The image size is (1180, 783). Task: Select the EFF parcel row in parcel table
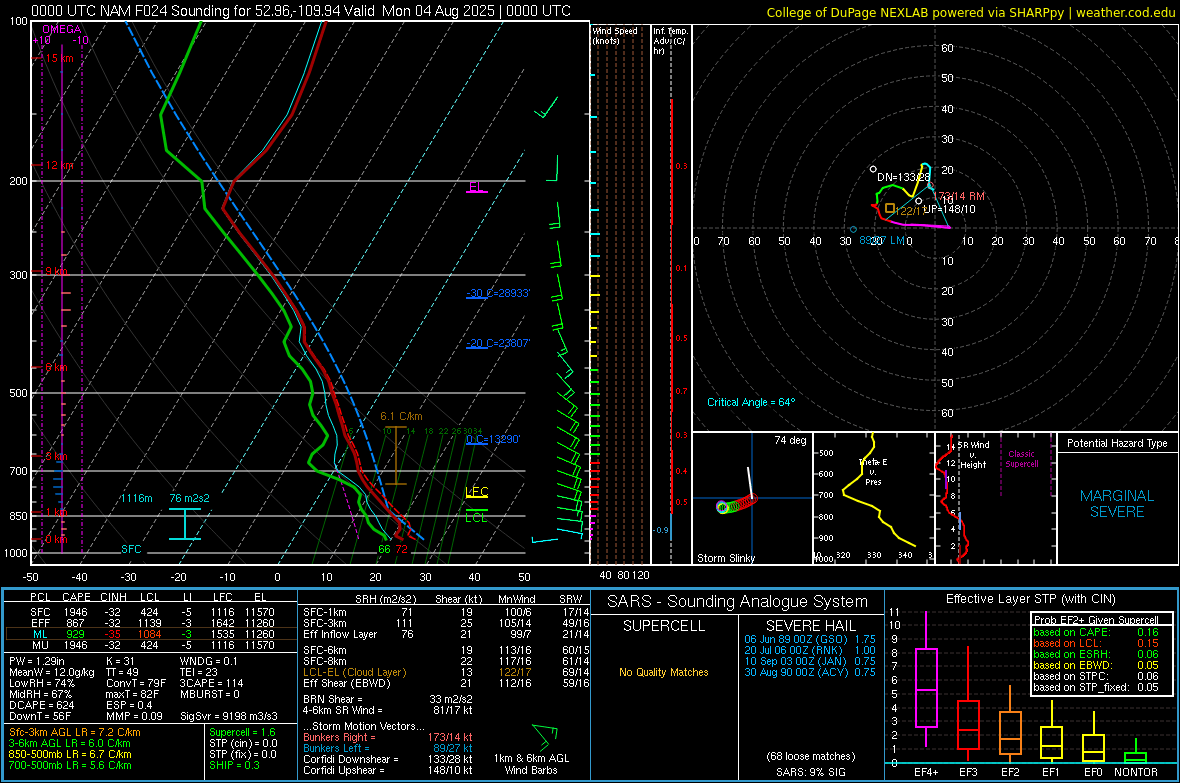point(152,623)
